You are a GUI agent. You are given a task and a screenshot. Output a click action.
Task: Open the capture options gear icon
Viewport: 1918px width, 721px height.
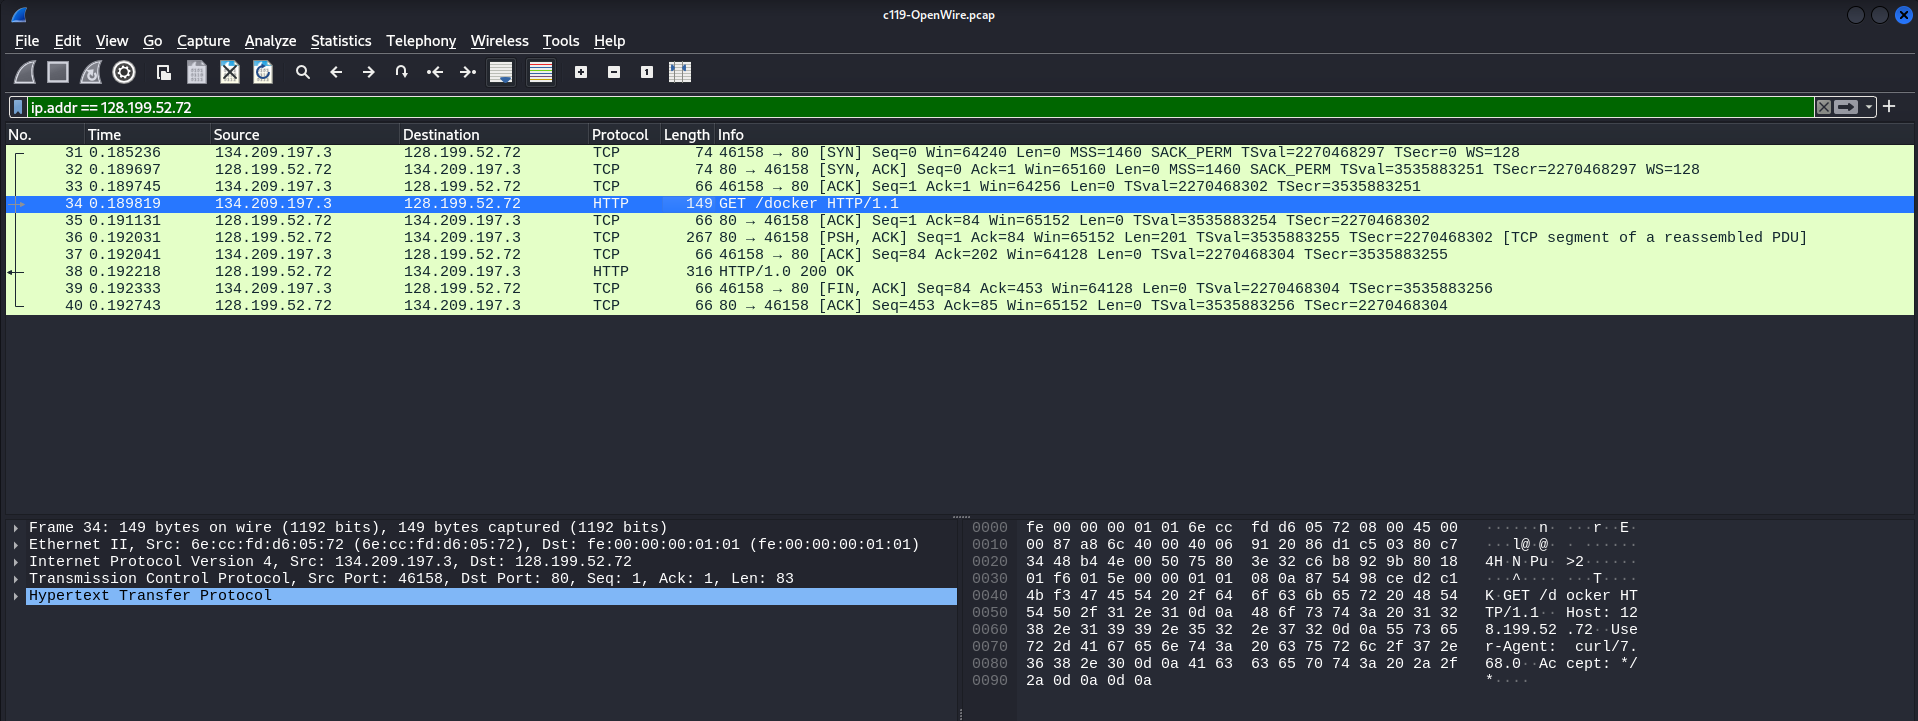coord(124,72)
